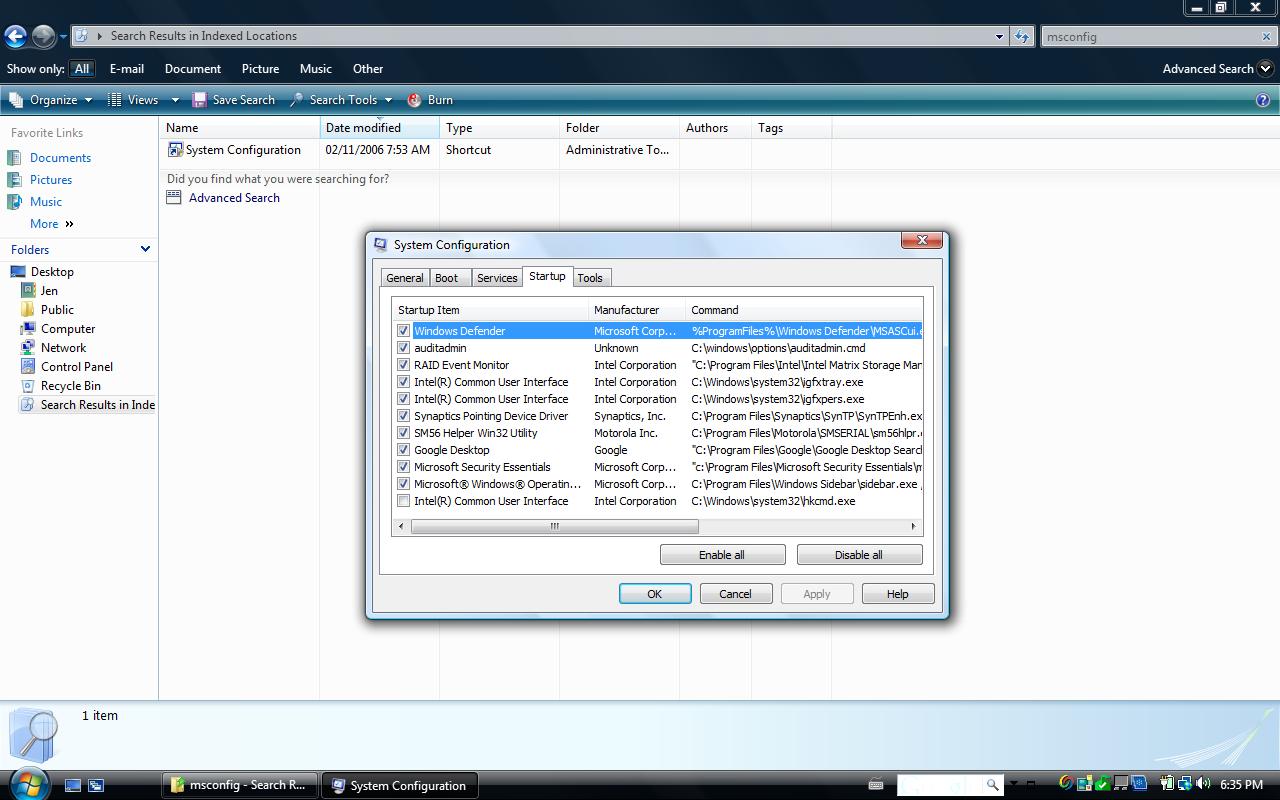Uncheck the SM56 Helper Win32 Utility checkbox
1280x800 pixels.
pyautogui.click(x=404, y=433)
